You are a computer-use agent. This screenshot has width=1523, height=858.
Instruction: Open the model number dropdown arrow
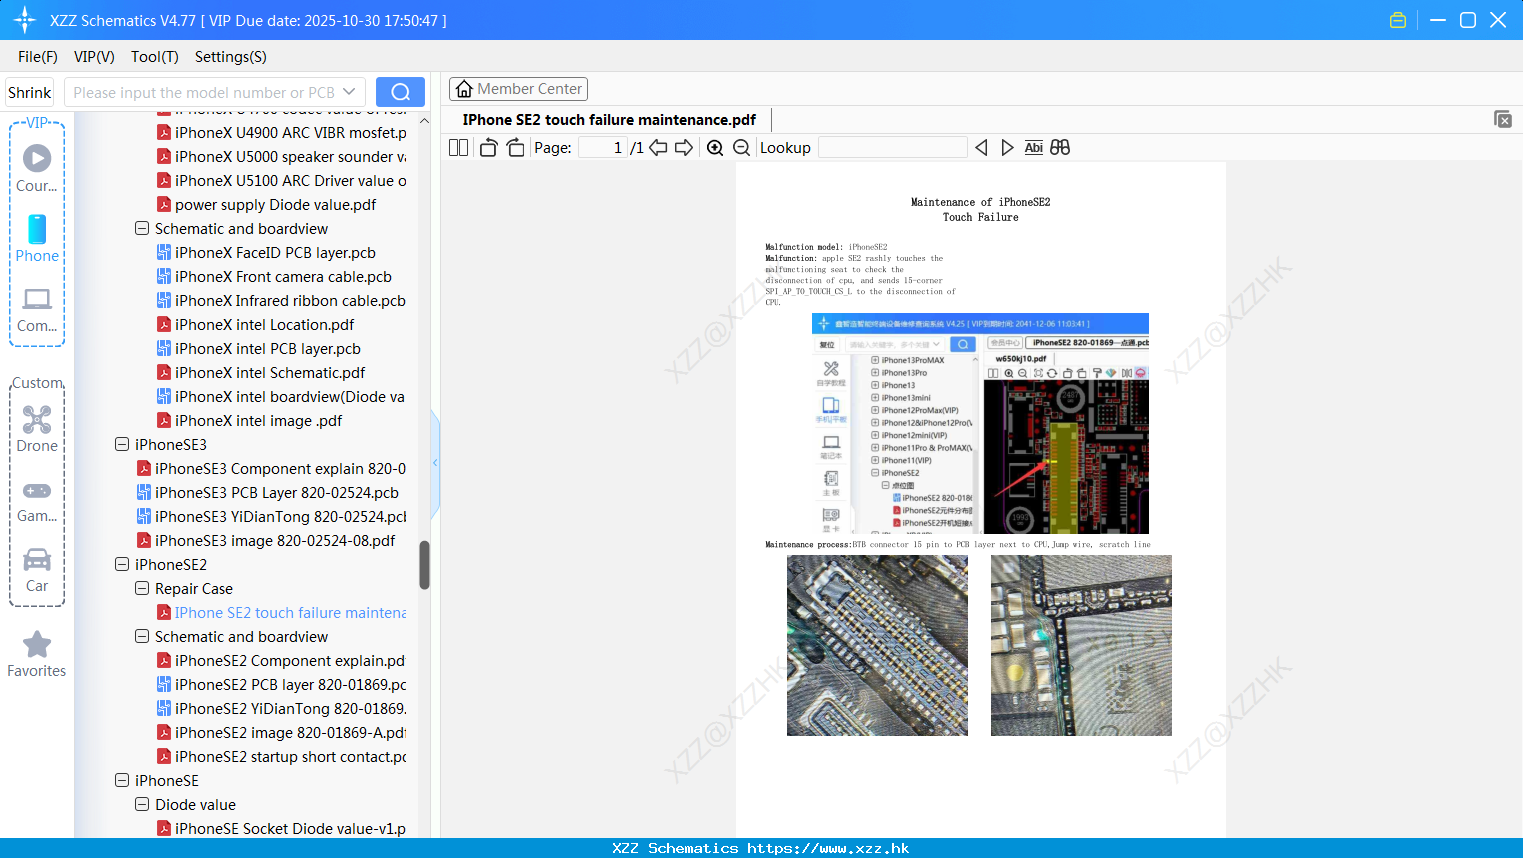click(x=349, y=92)
